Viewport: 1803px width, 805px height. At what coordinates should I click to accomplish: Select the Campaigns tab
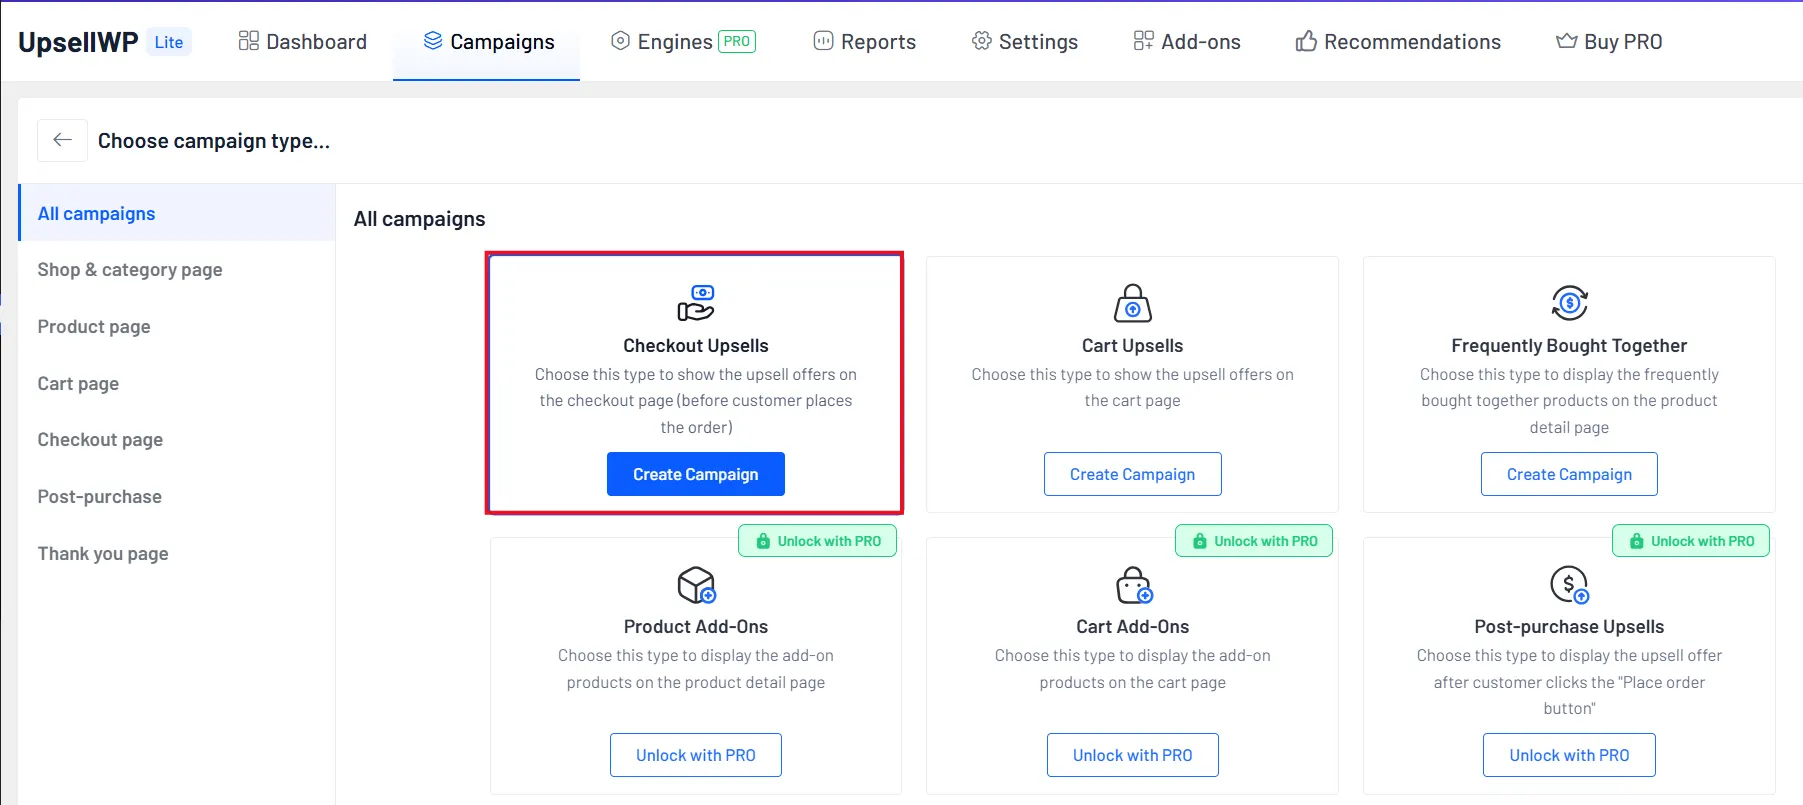tap(488, 42)
